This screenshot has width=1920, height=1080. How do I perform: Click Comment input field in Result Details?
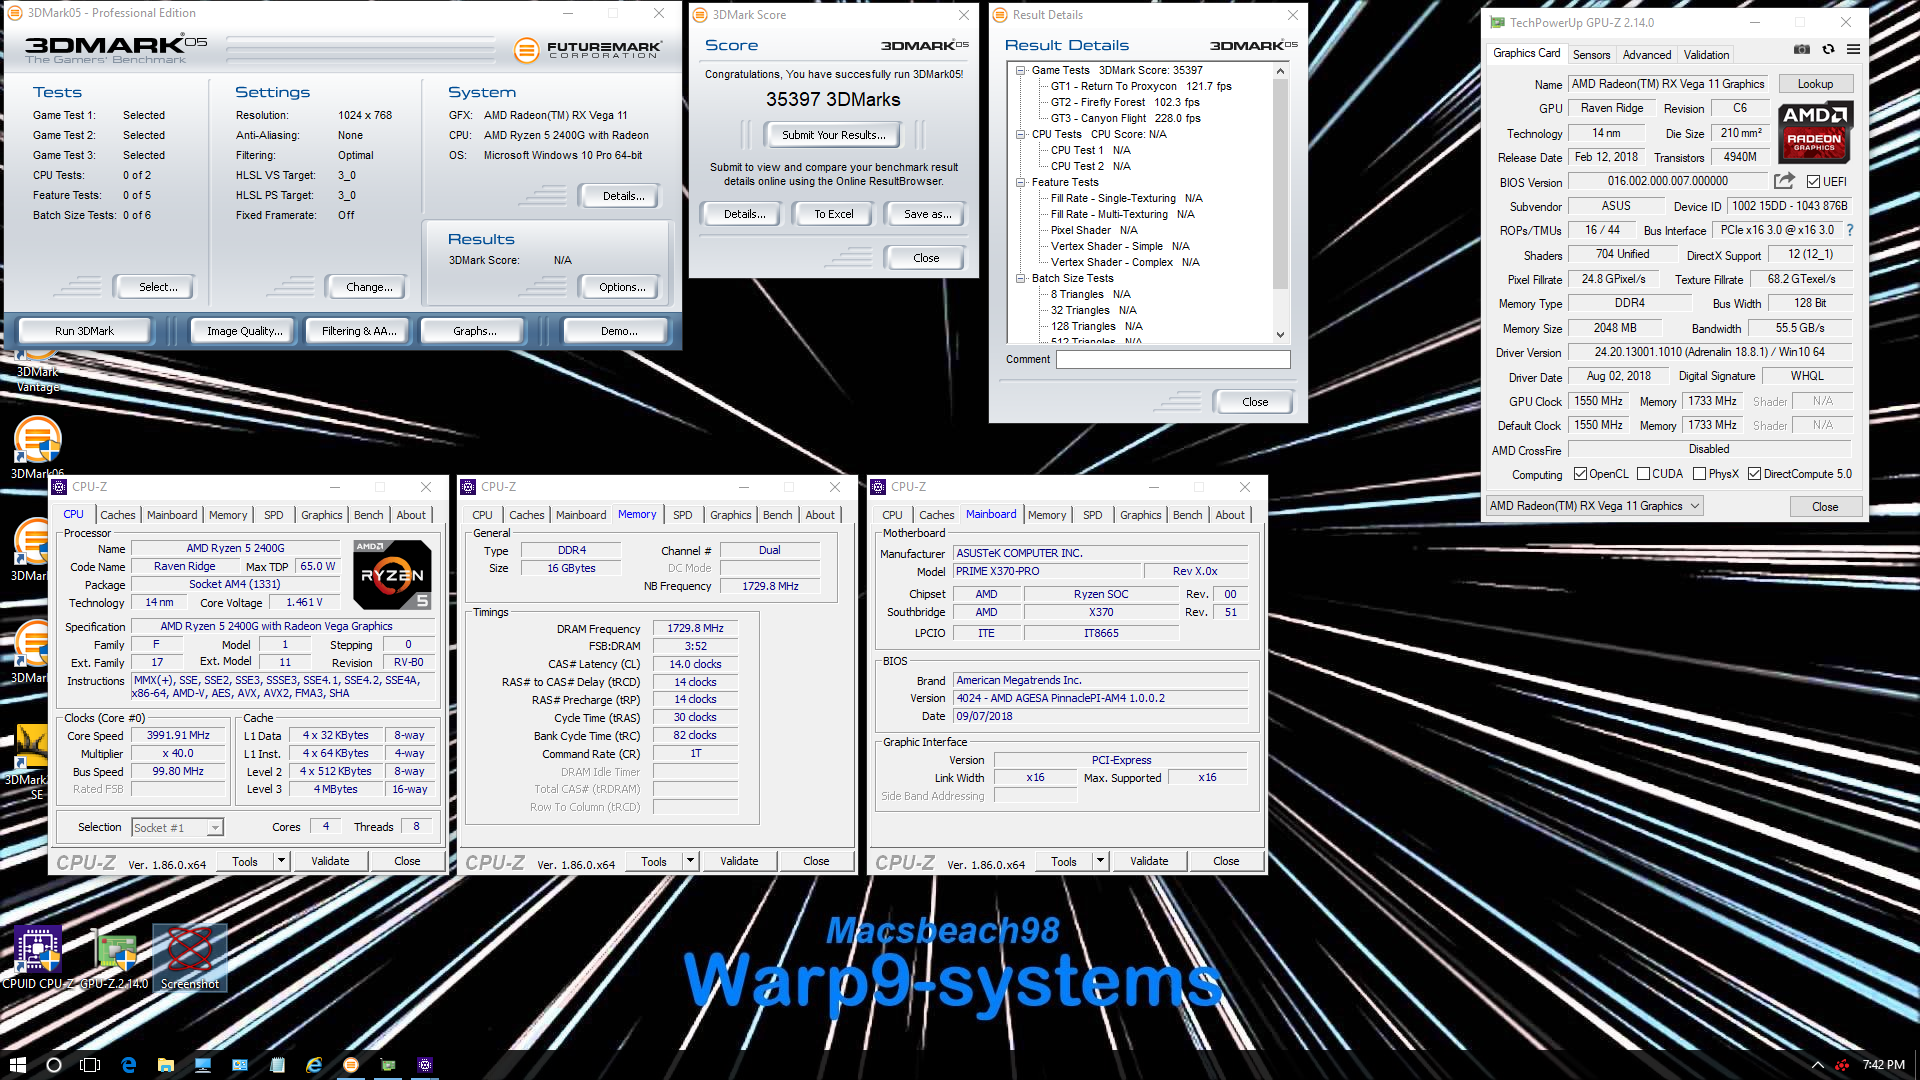point(1173,359)
